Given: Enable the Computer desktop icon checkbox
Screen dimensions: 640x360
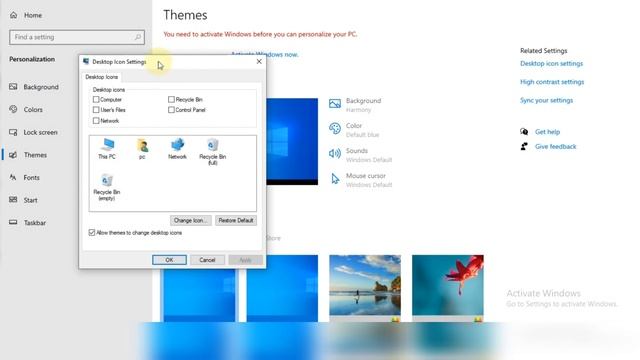Looking at the screenshot, I should coord(96,100).
